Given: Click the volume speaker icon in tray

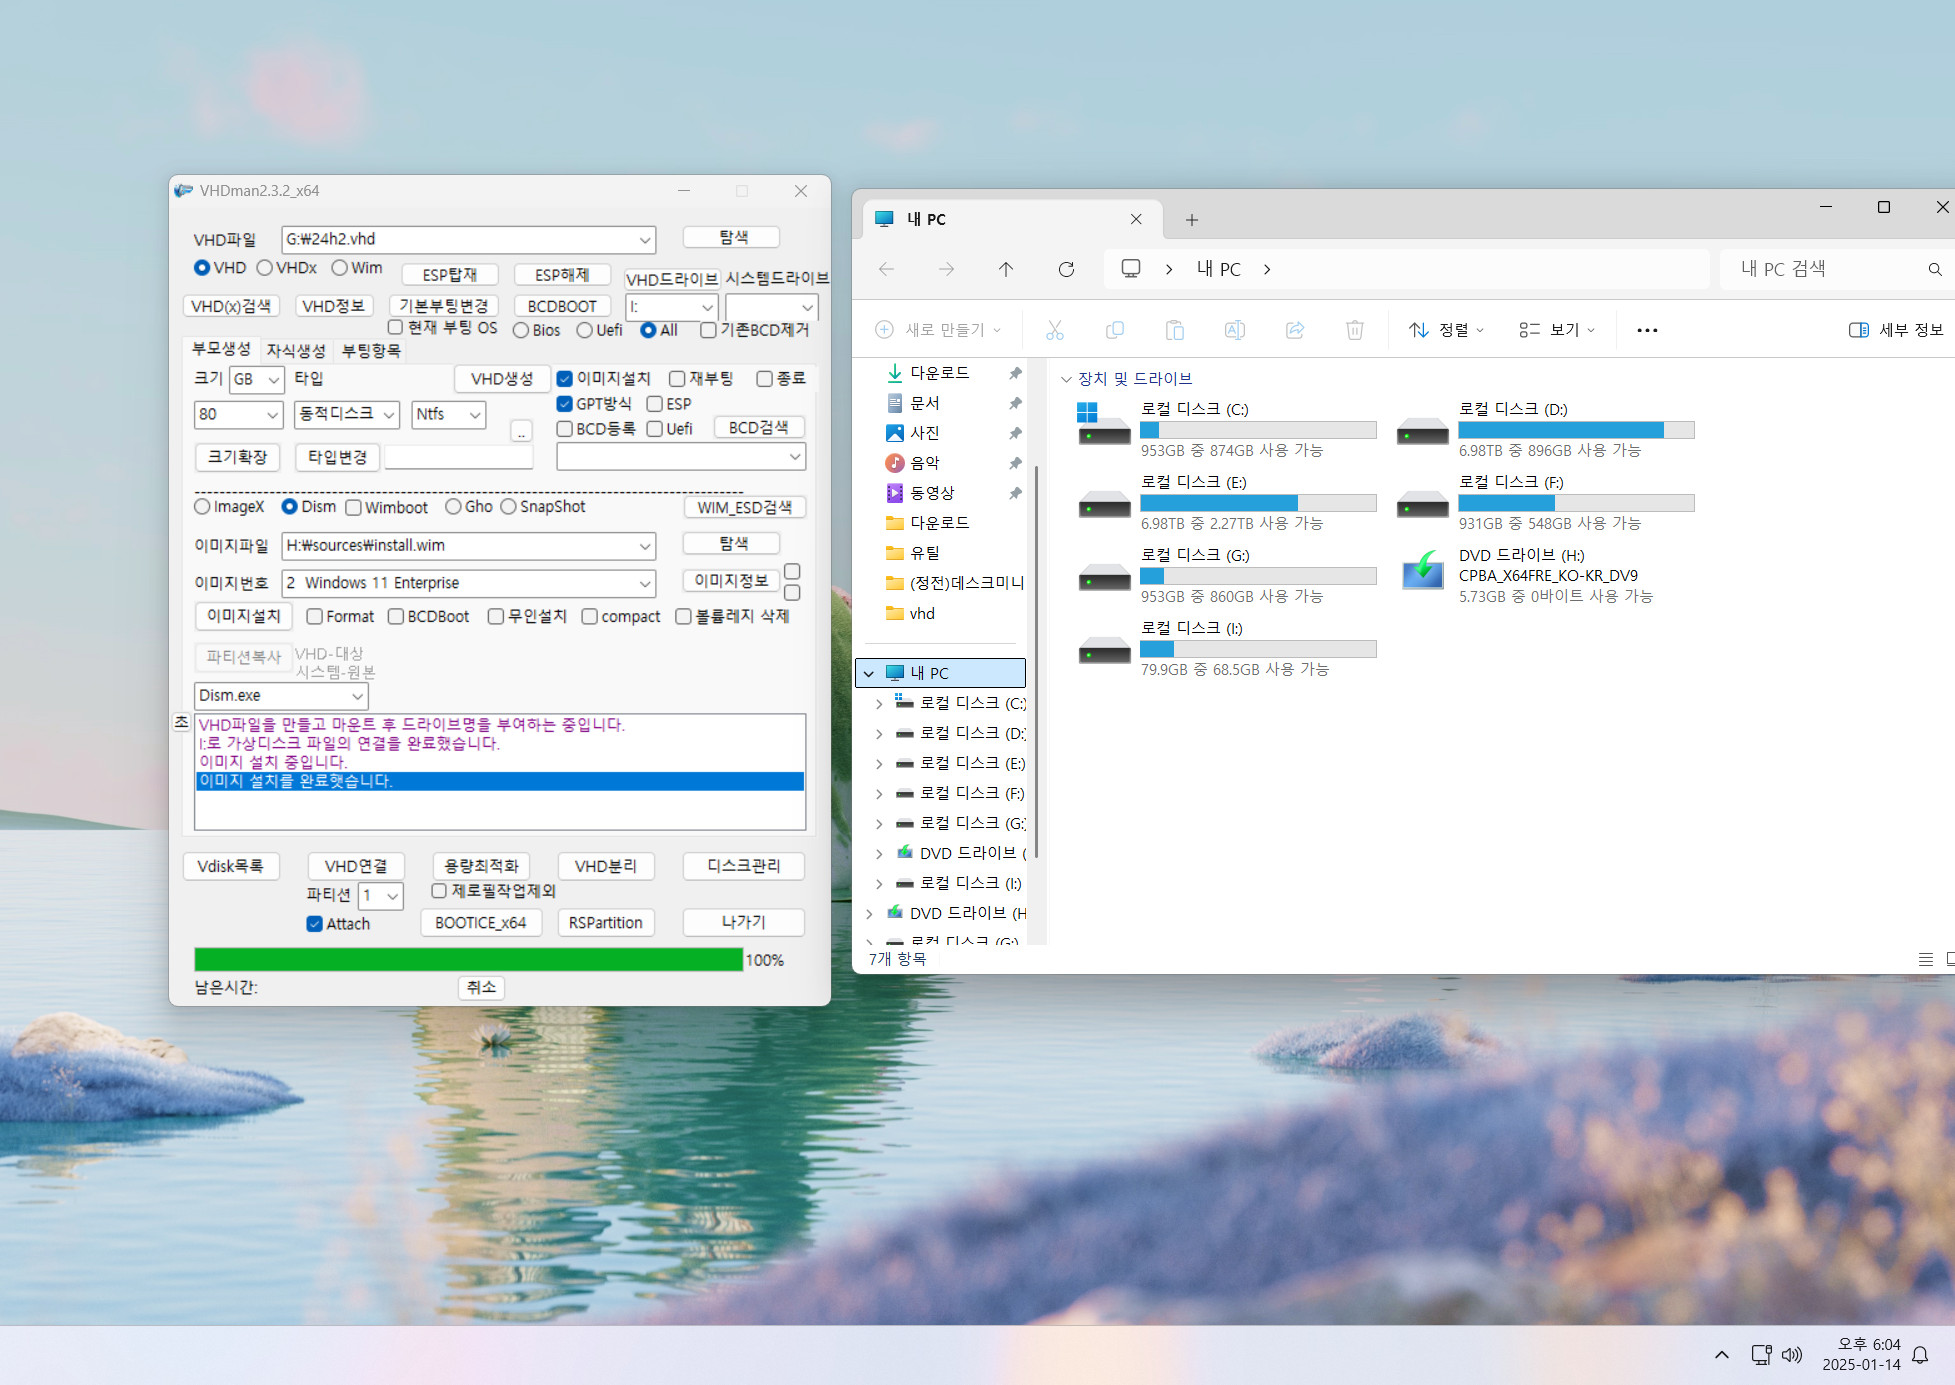Looking at the screenshot, I should (1792, 1355).
